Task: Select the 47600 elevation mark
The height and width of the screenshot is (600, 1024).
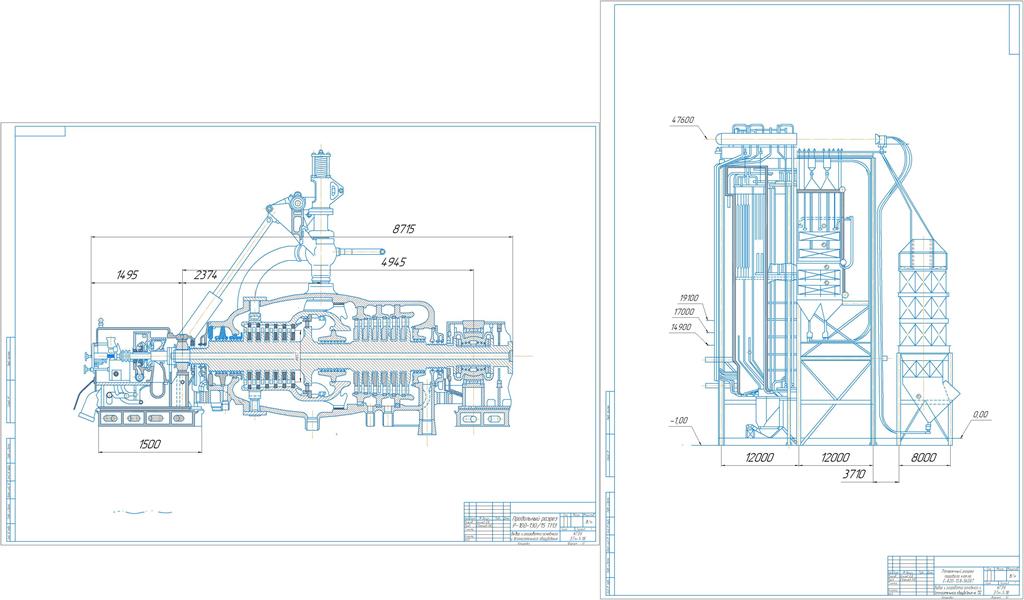Action: (683, 121)
